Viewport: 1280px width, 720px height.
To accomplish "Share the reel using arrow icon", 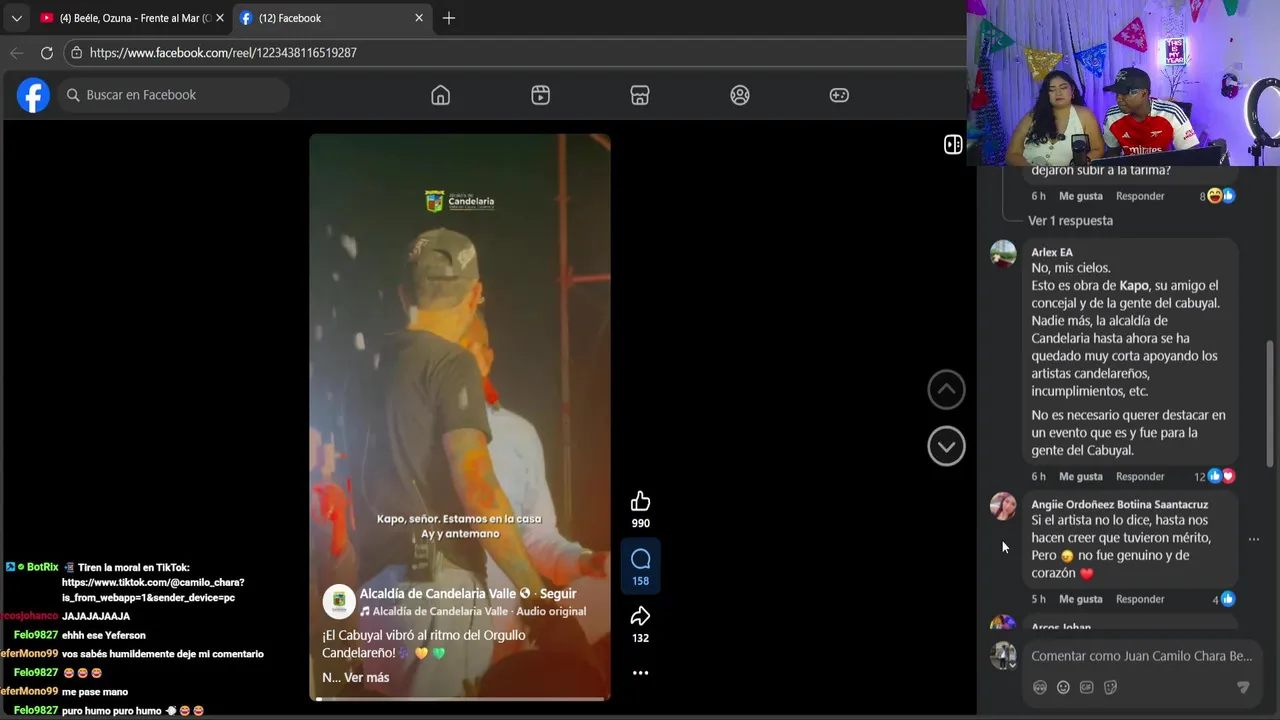I will [640, 616].
